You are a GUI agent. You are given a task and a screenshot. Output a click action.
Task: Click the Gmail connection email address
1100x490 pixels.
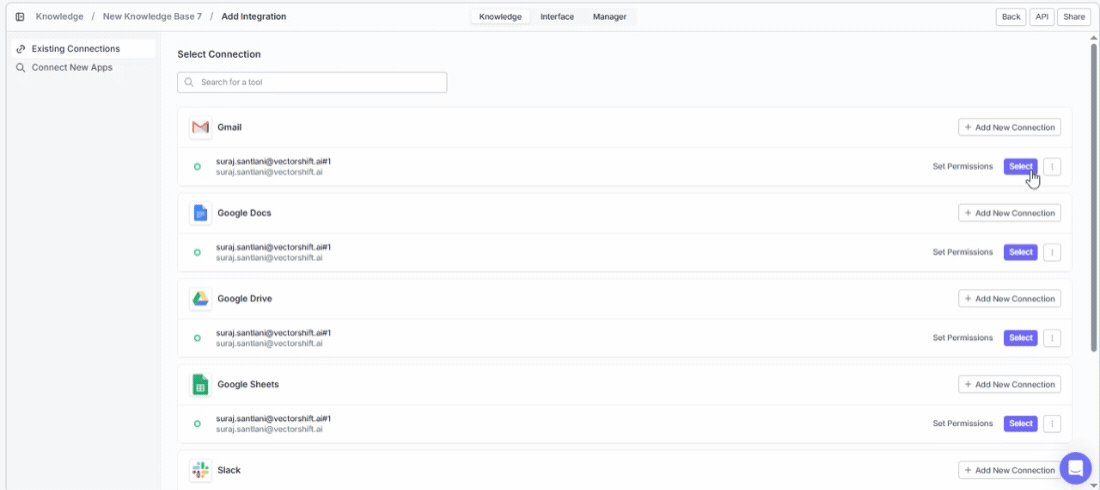(269, 172)
